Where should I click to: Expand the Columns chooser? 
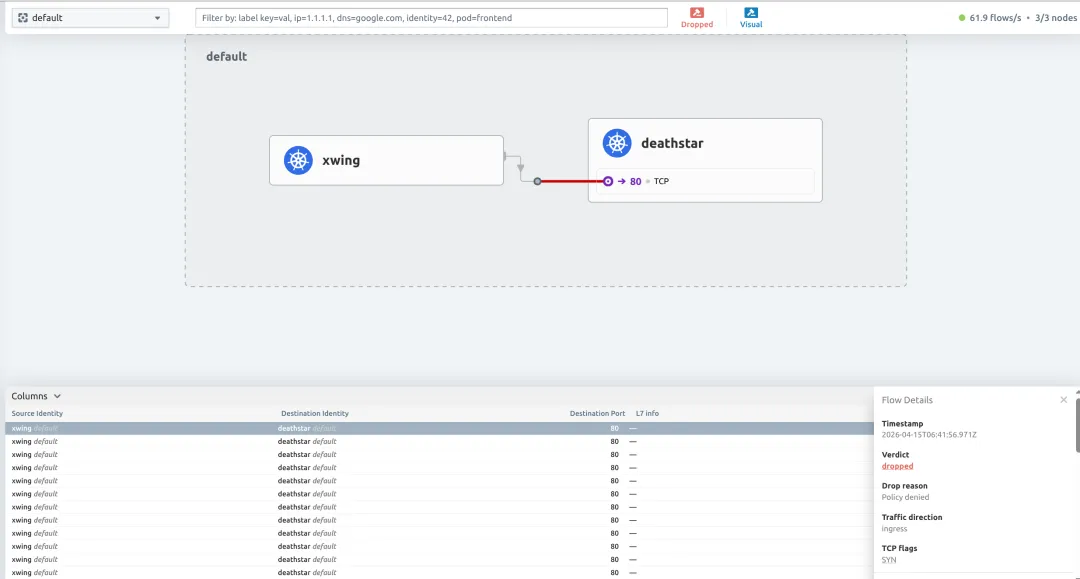click(x=36, y=396)
